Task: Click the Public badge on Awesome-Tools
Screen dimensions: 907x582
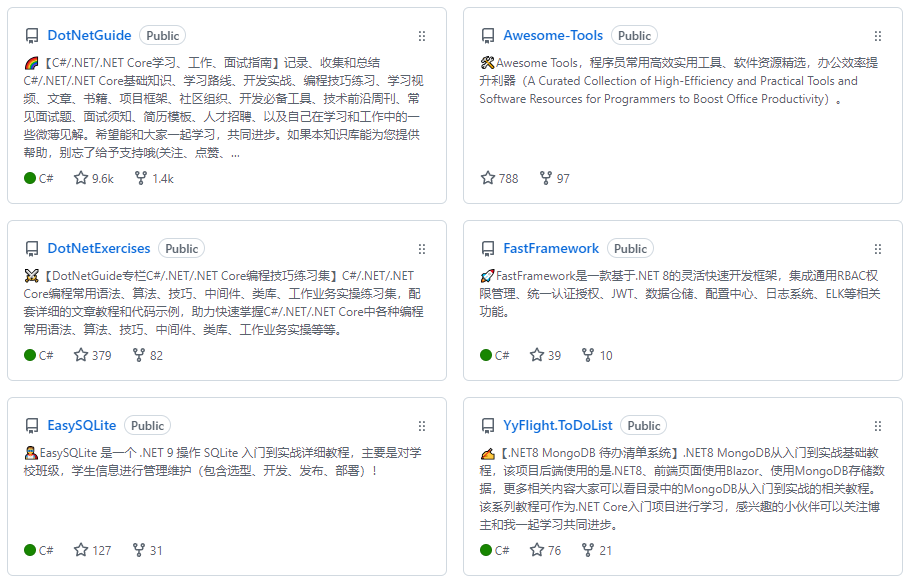Action: pyautogui.click(x=634, y=36)
